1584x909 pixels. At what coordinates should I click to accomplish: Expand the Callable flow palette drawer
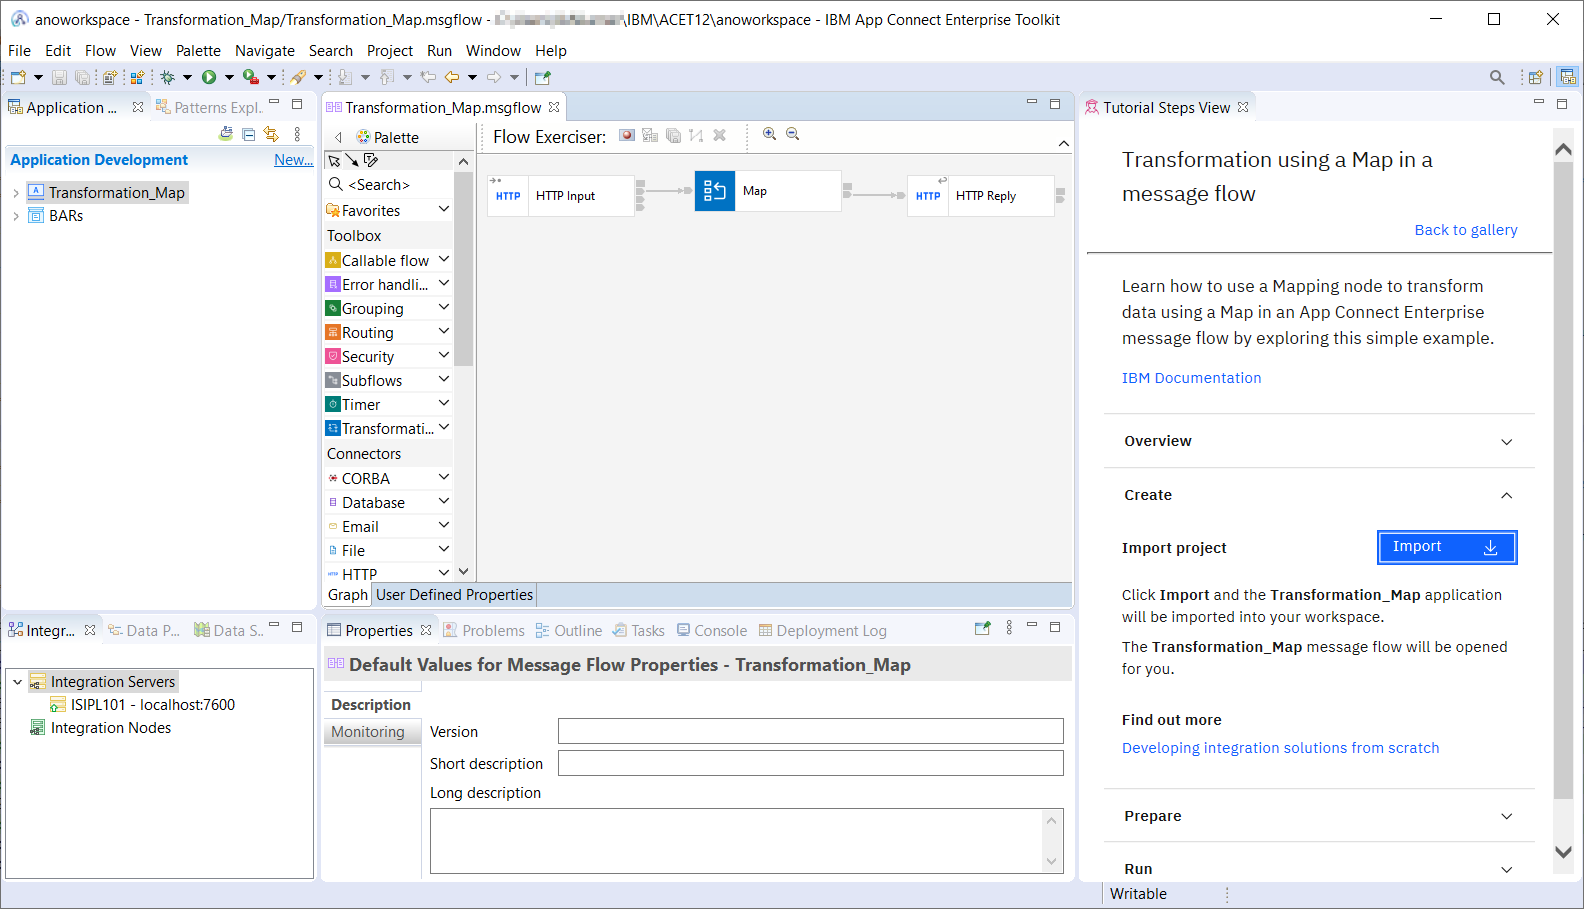click(444, 259)
